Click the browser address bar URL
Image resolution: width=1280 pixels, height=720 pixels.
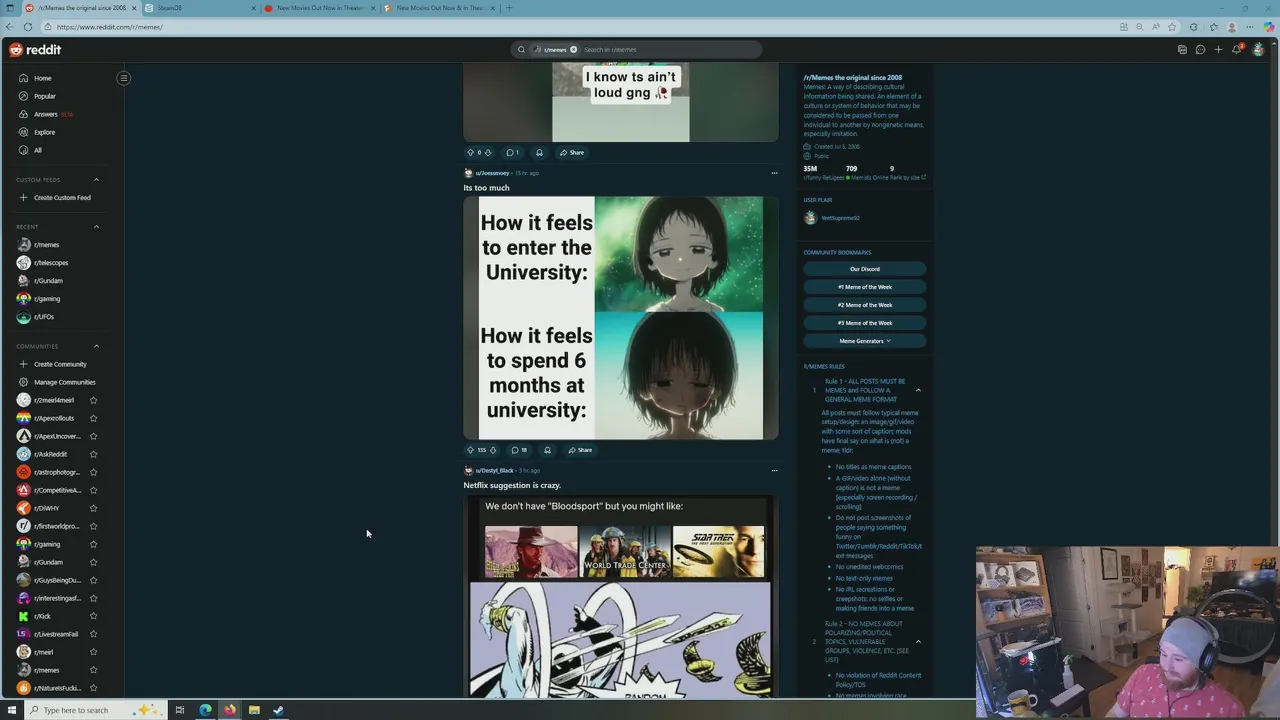(110, 27)
